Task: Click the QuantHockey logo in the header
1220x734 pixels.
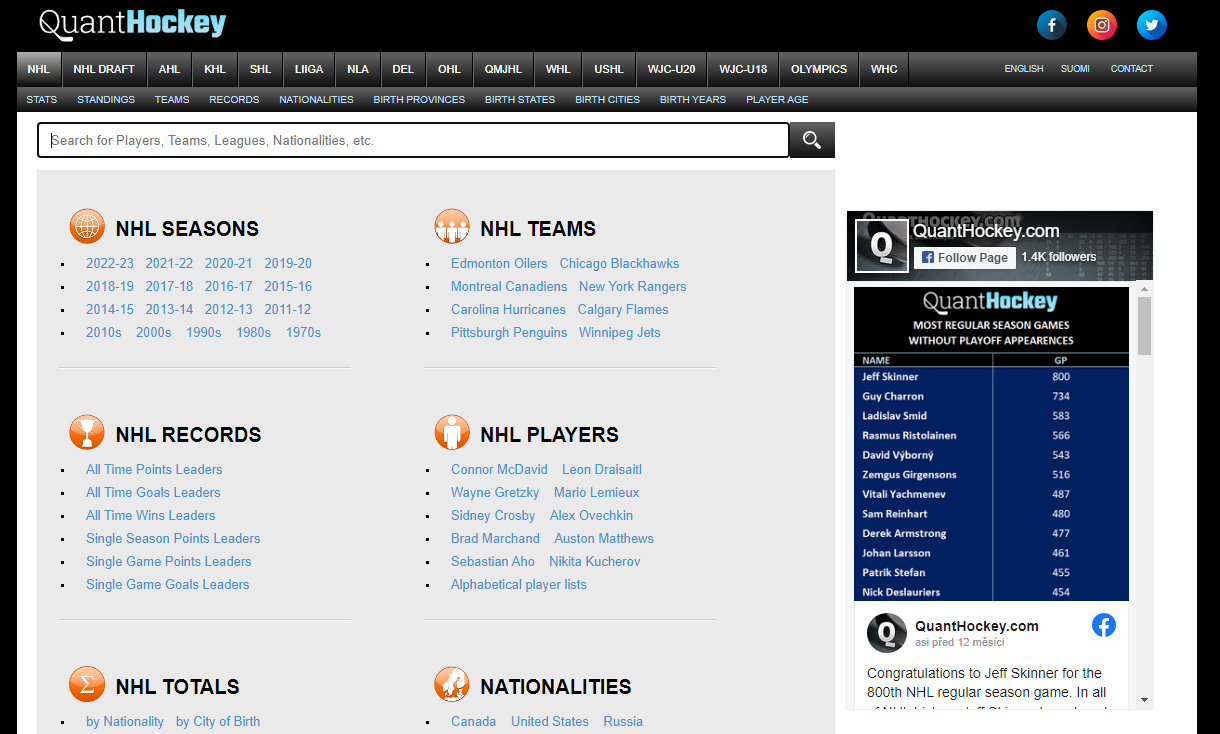Action: [x=132, y=24]
